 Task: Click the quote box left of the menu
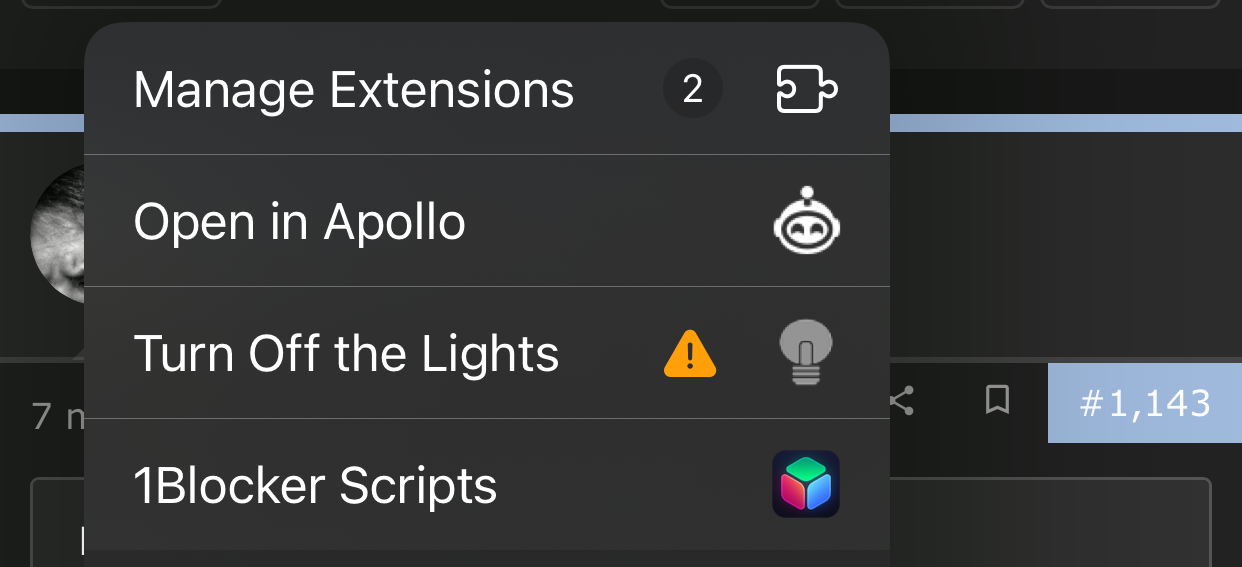pyautogui.click(x=57, y=522)
